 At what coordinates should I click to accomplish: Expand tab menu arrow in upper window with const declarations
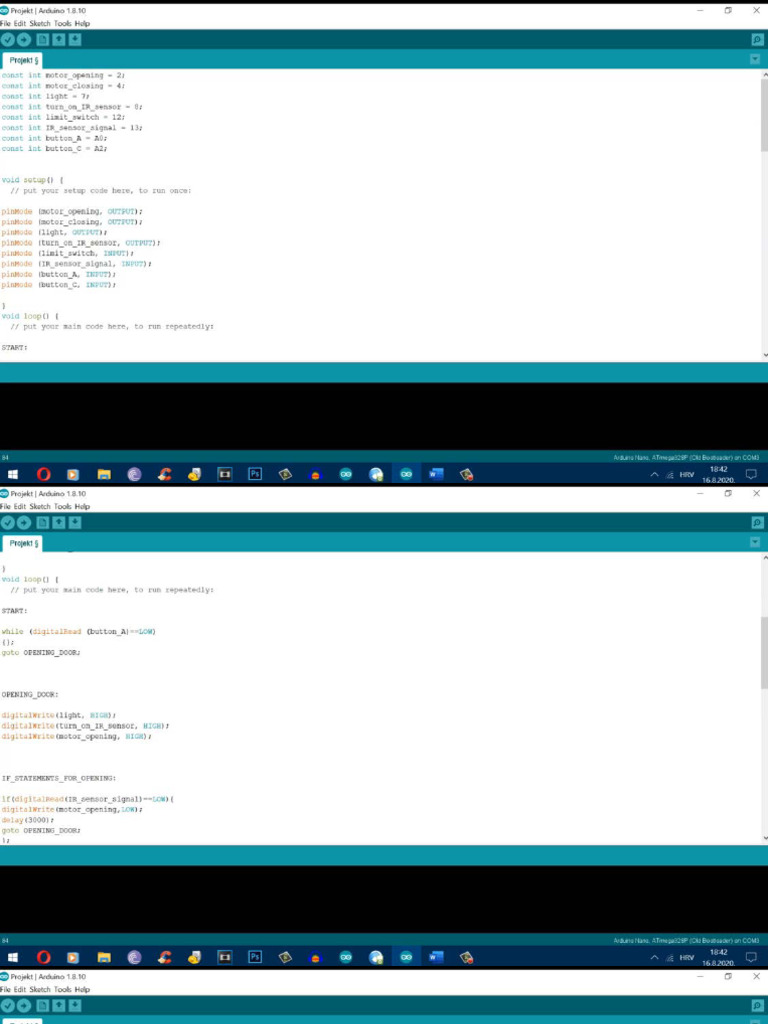(x=755, y=59)
